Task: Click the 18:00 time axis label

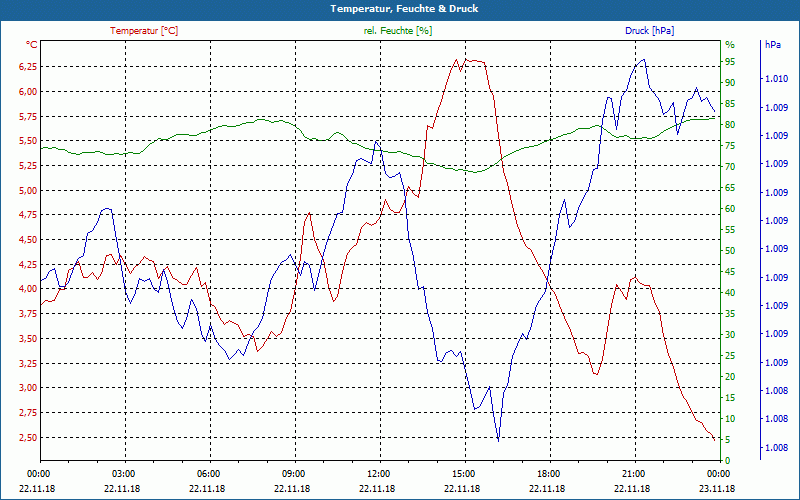Action: point(548,473)
